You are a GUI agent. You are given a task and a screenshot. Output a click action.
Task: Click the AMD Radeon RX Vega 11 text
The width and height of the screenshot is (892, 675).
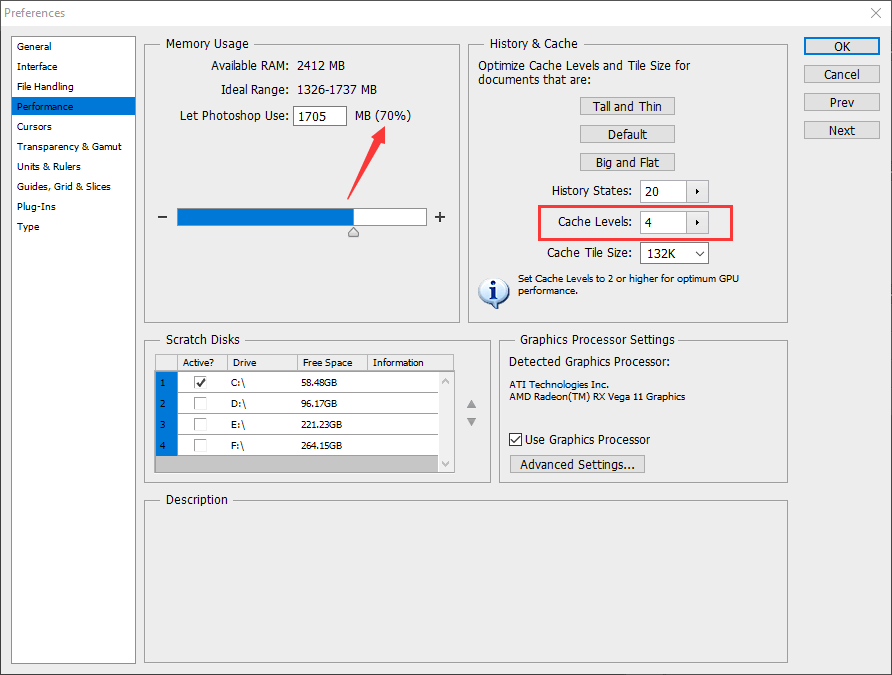[x=597, y=396]
